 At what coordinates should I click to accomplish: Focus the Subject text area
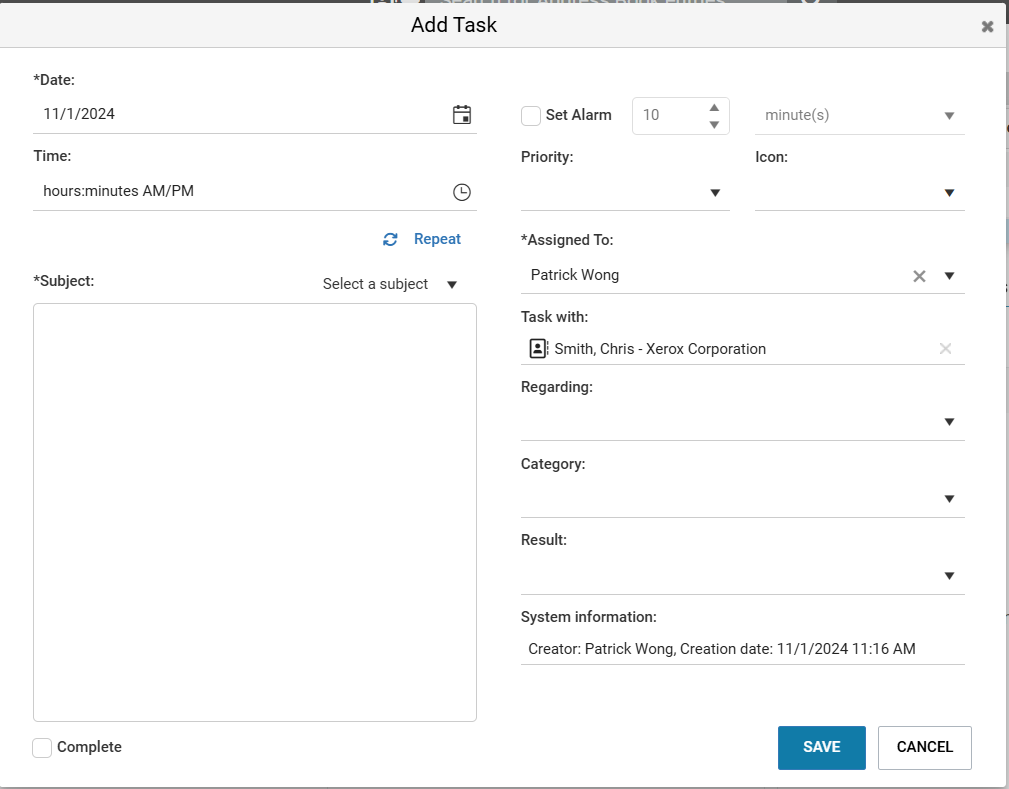tap(255, 512)
